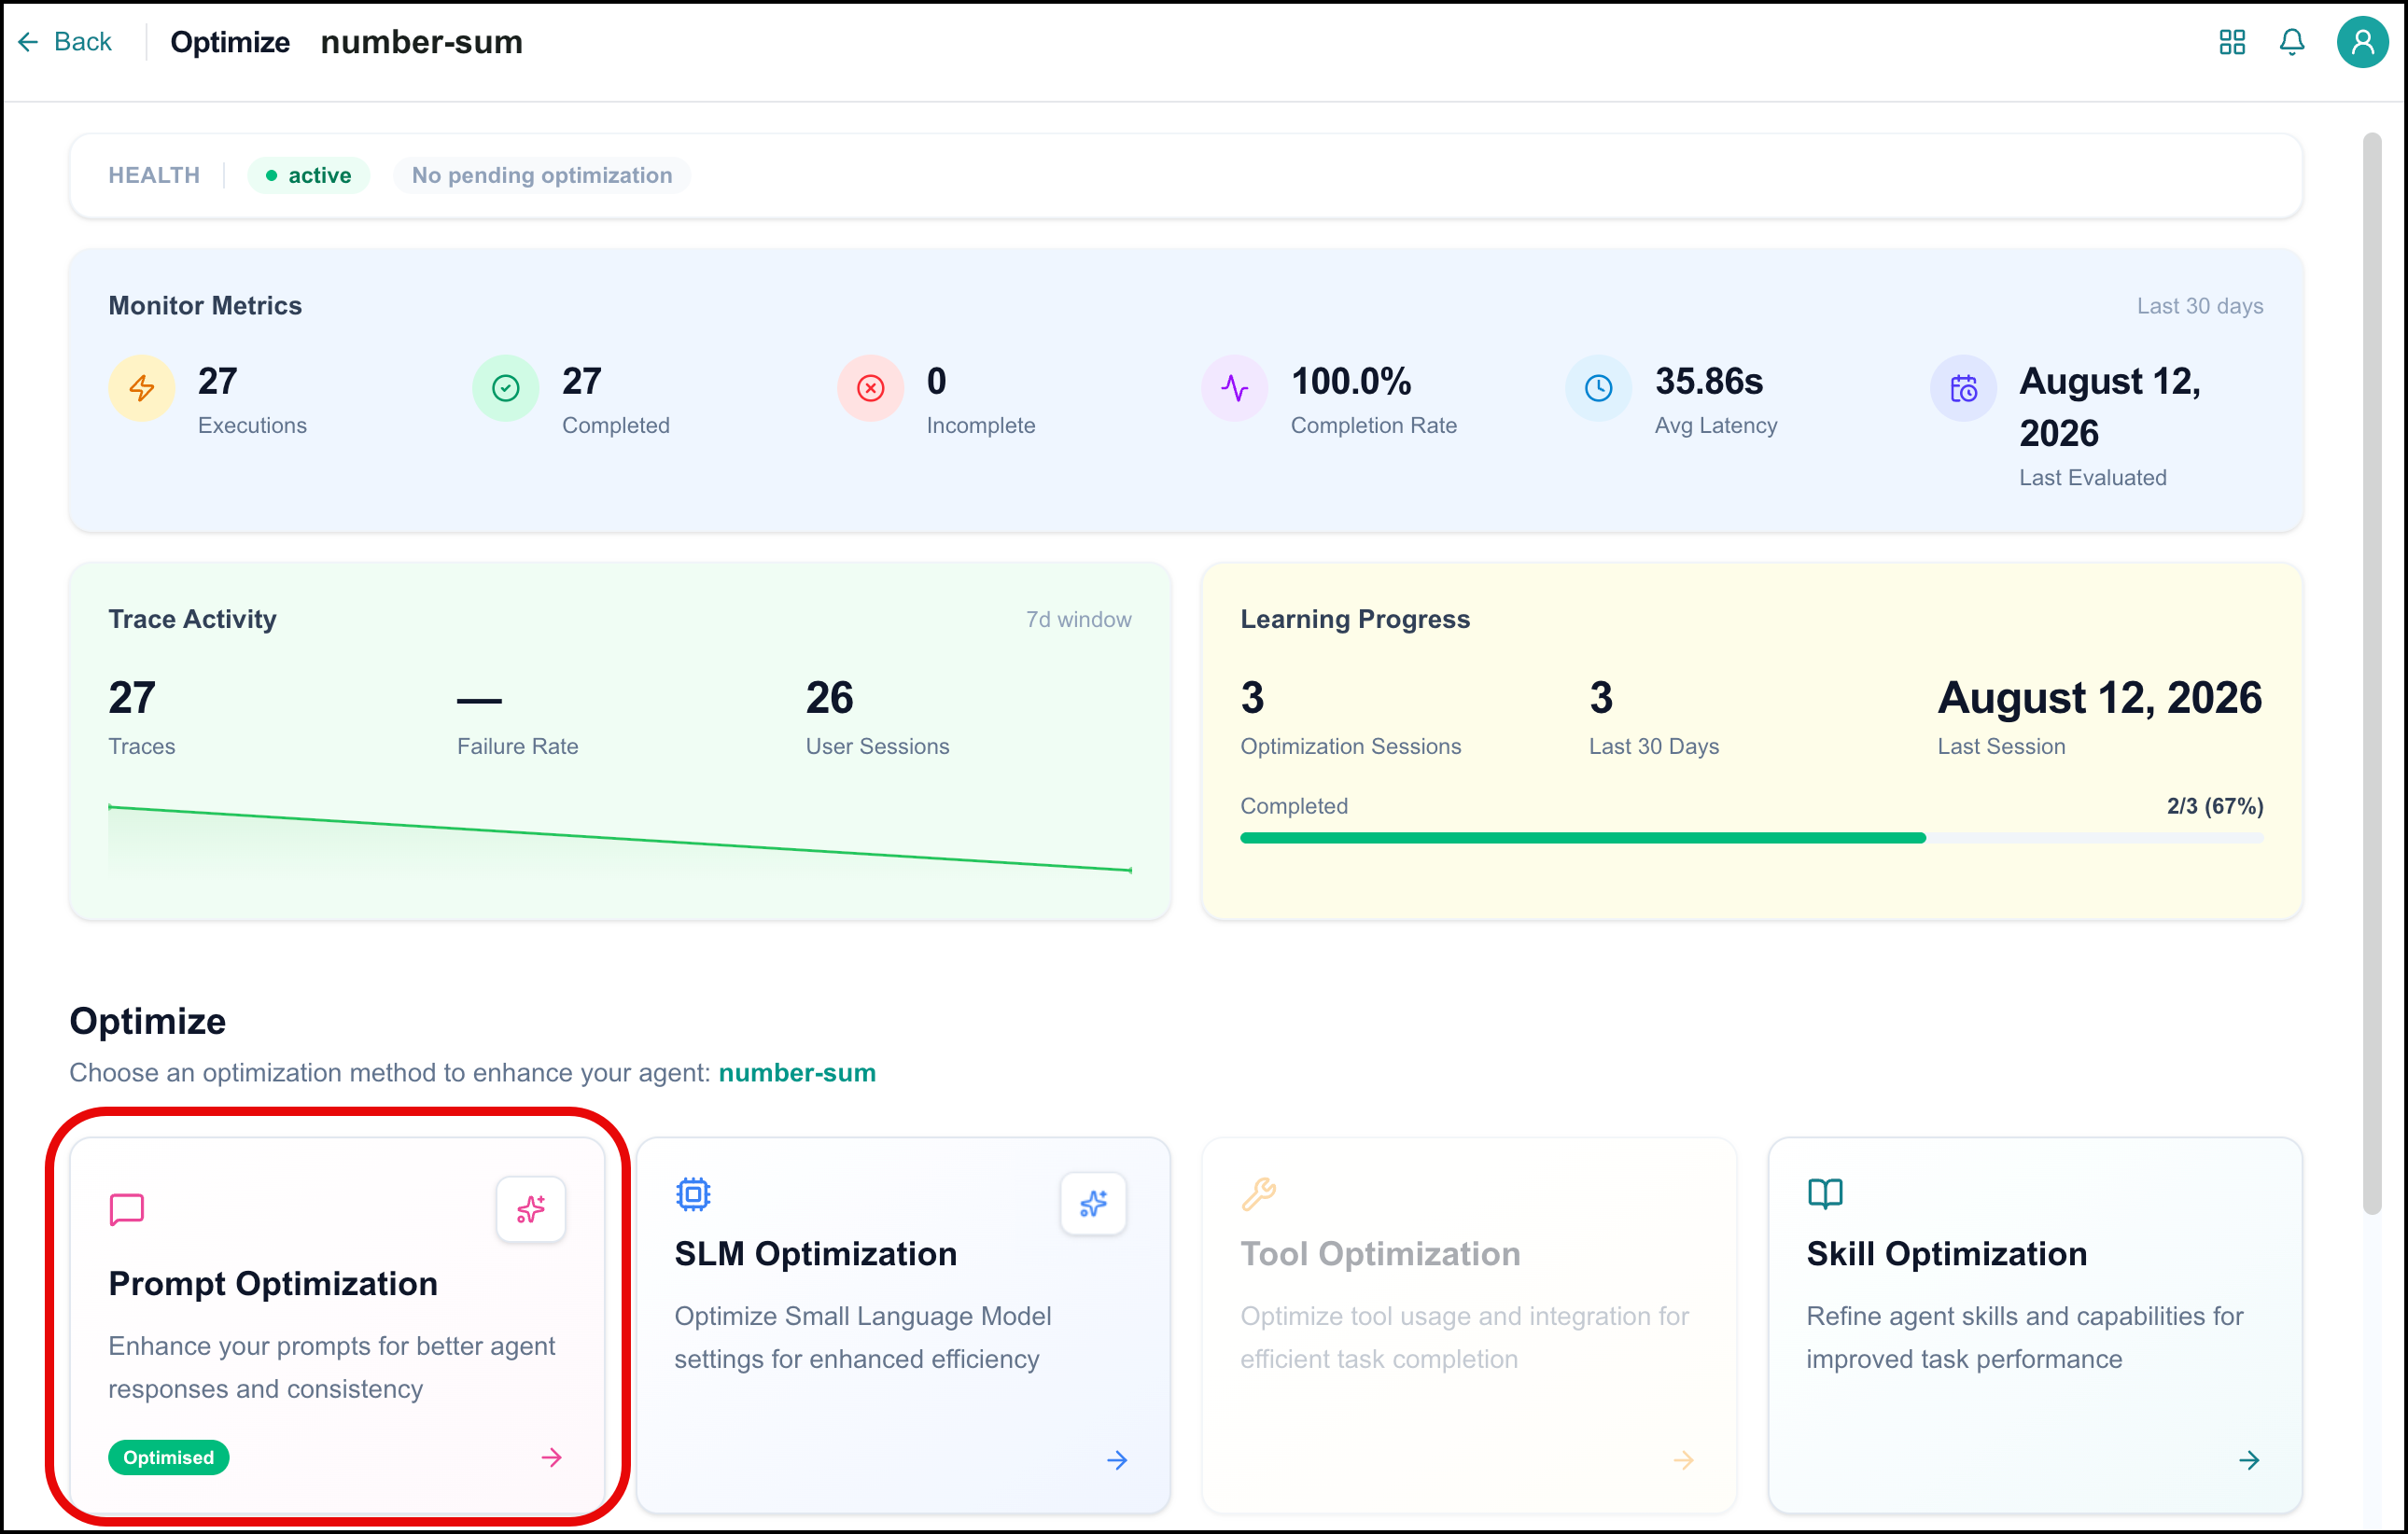2408x1534 pixels.
Task: Open Prompt Optimization via its arrow
Action: (x=552, y=1458)
